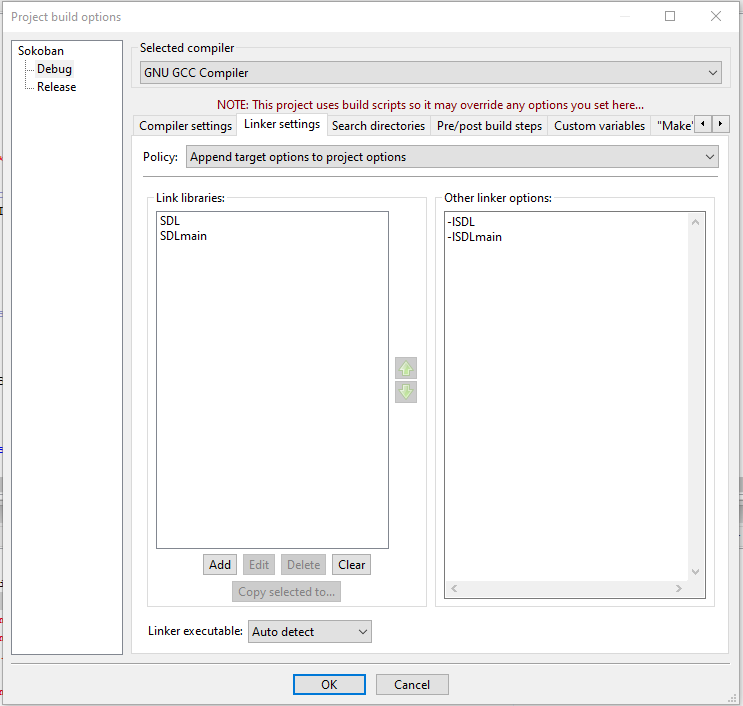Expand the Linker executable combo box
The image size is (743, 706).
309,632
